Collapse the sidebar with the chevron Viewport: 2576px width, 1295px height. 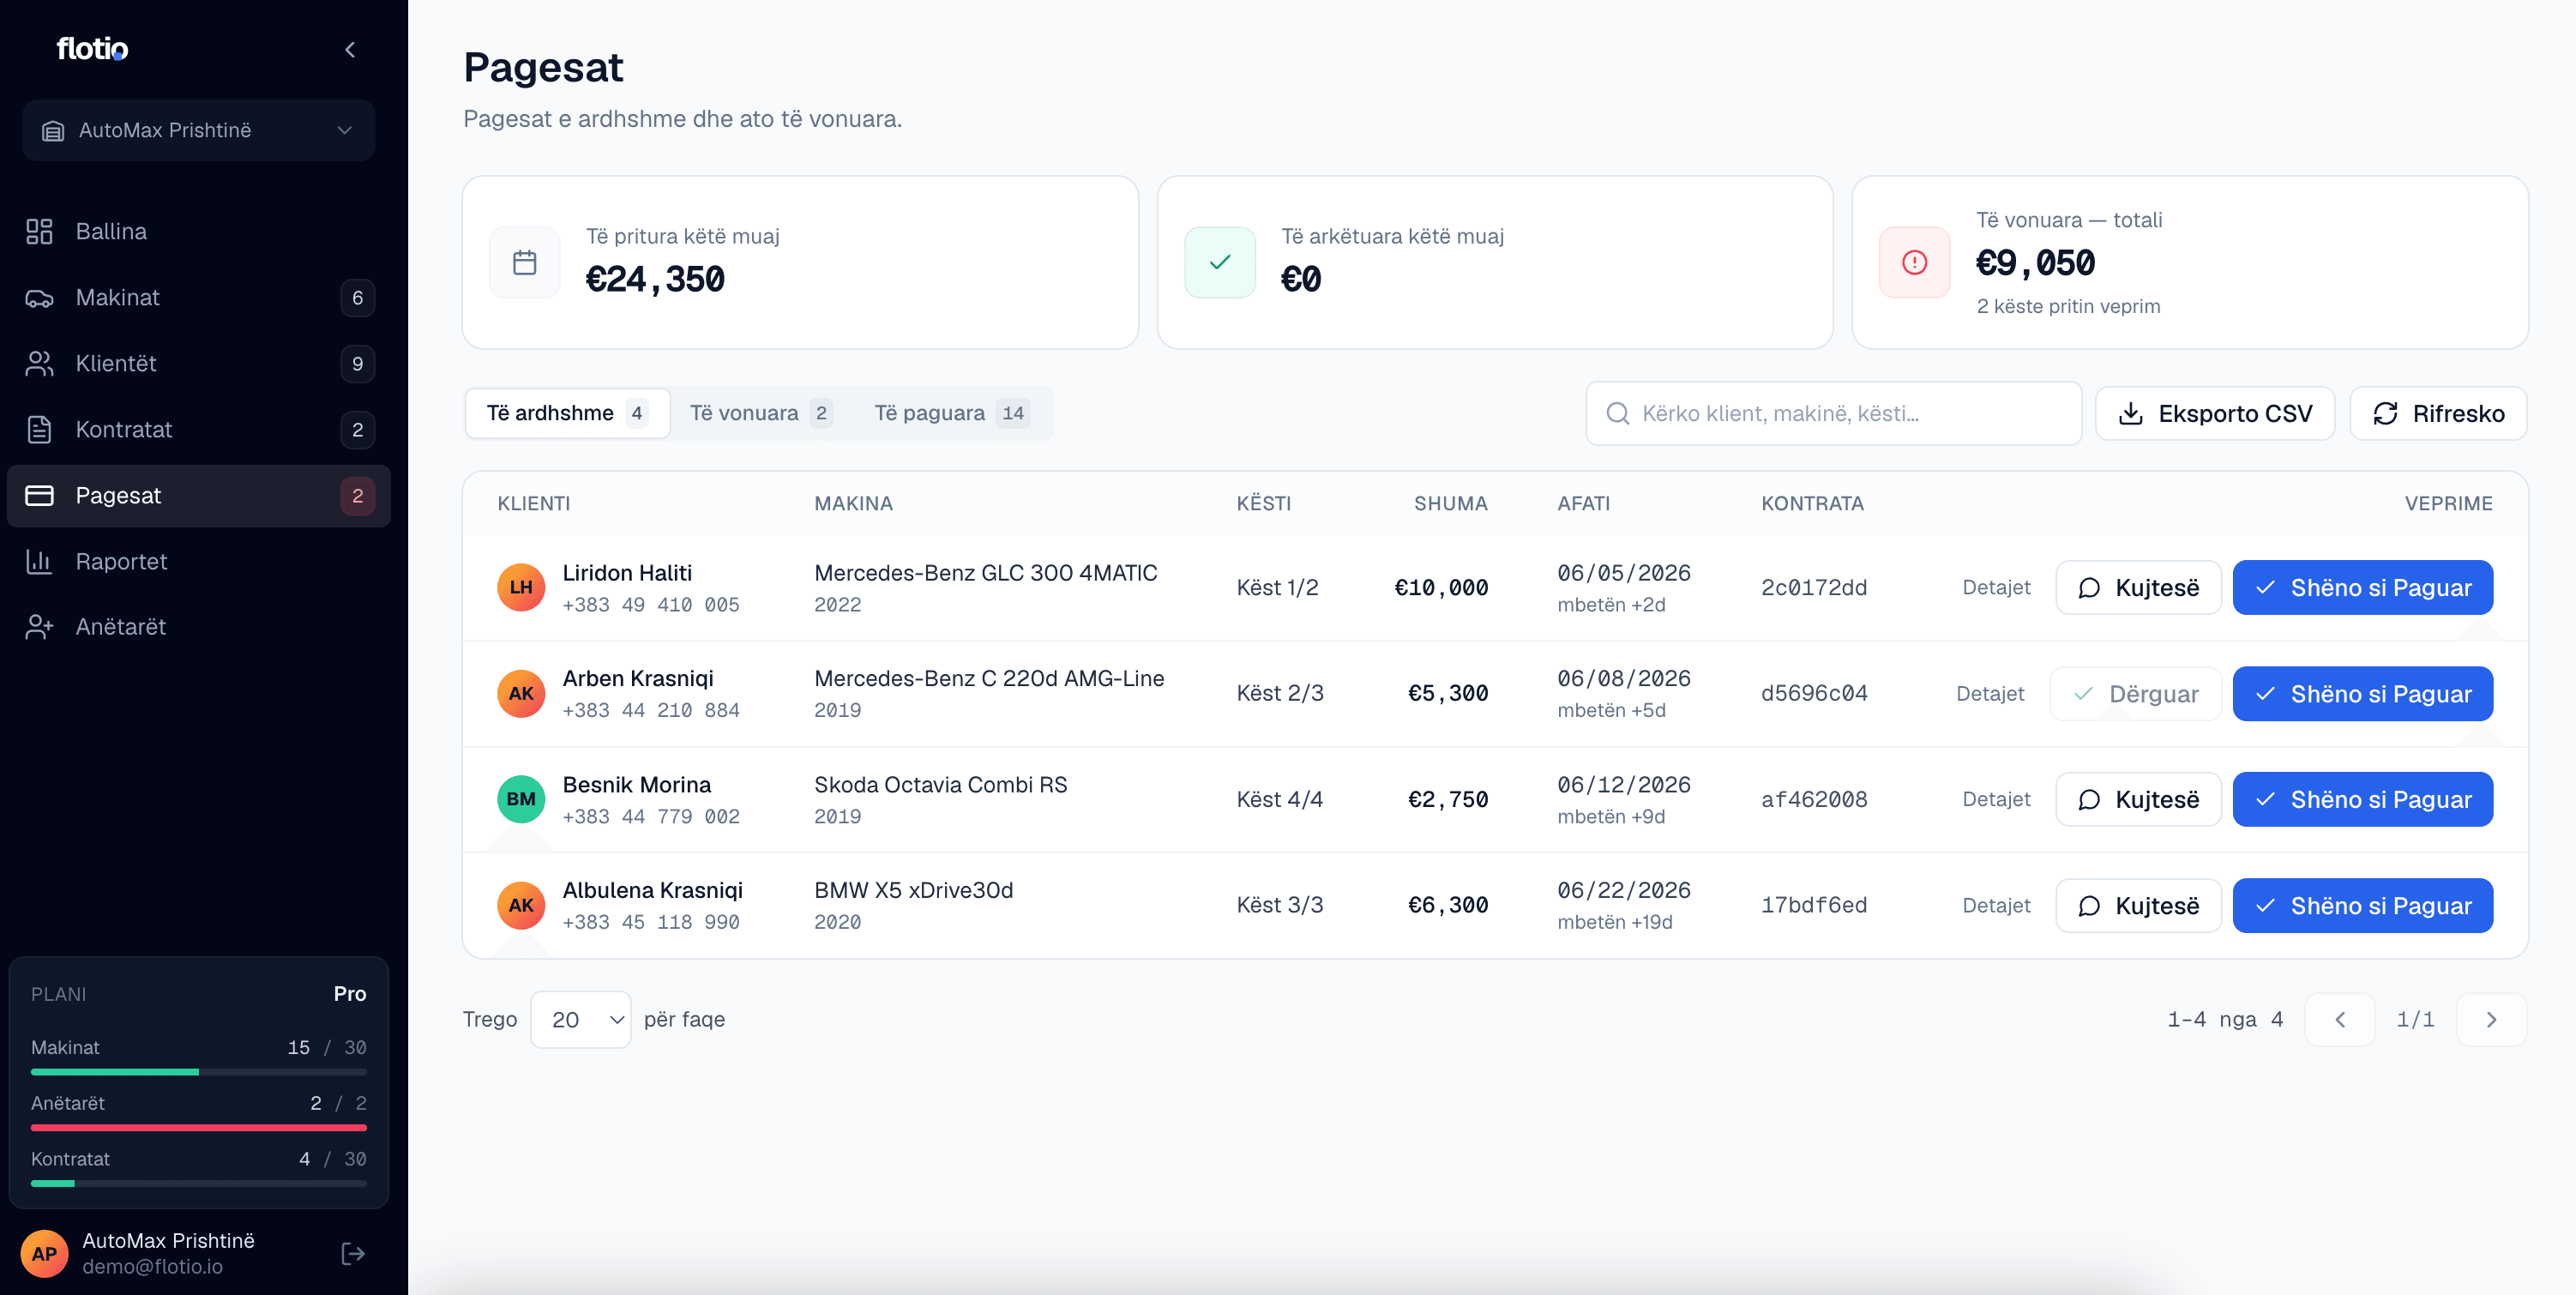pyautogui.click(x=350, y=49)
